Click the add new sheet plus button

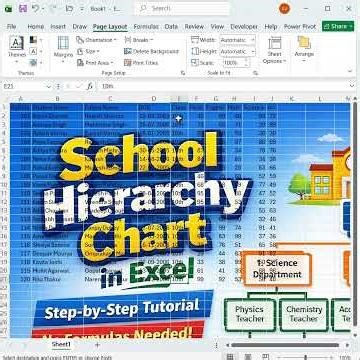click(97, 345)
